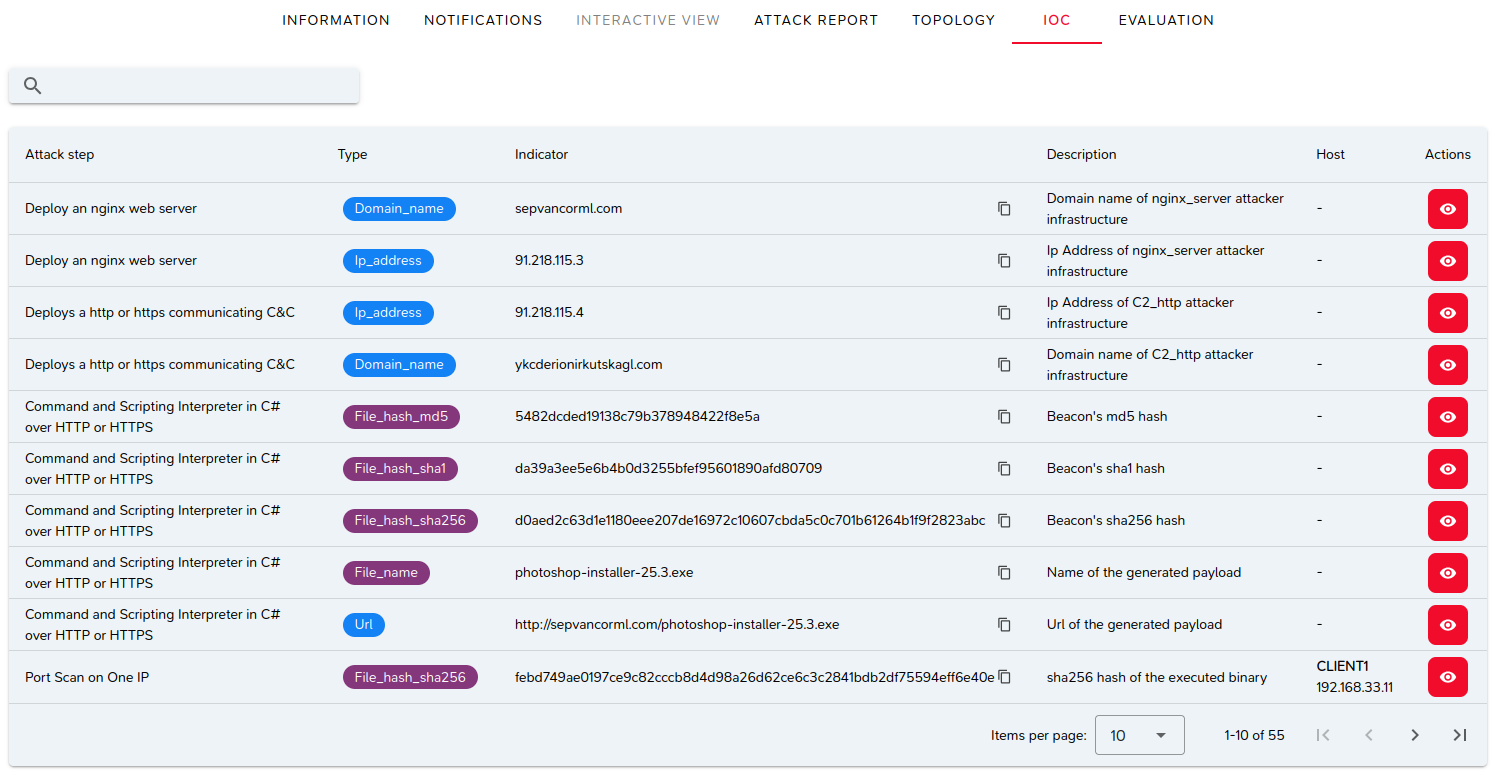This screenshot has height=777, width=1497.
Task: Click the File_hash_sha1 type tag
Action: click(x=401, y=469)
